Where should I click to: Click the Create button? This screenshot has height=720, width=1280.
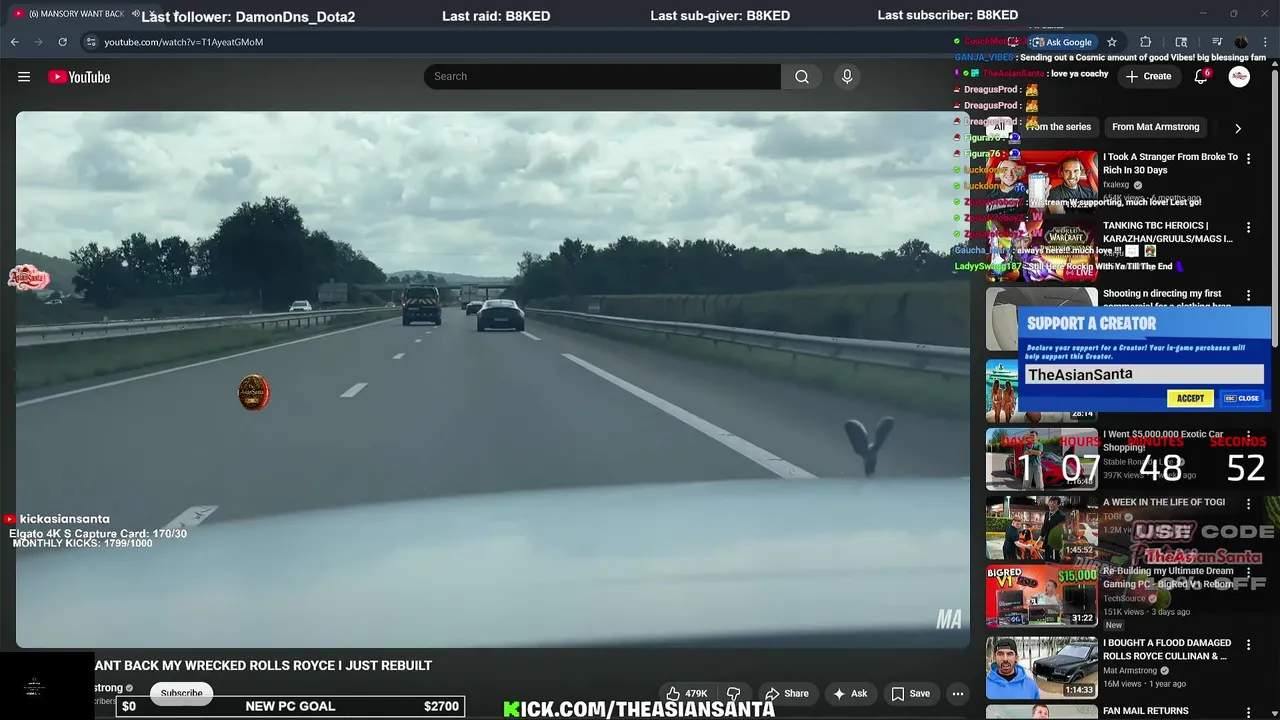pos(1148,77)
